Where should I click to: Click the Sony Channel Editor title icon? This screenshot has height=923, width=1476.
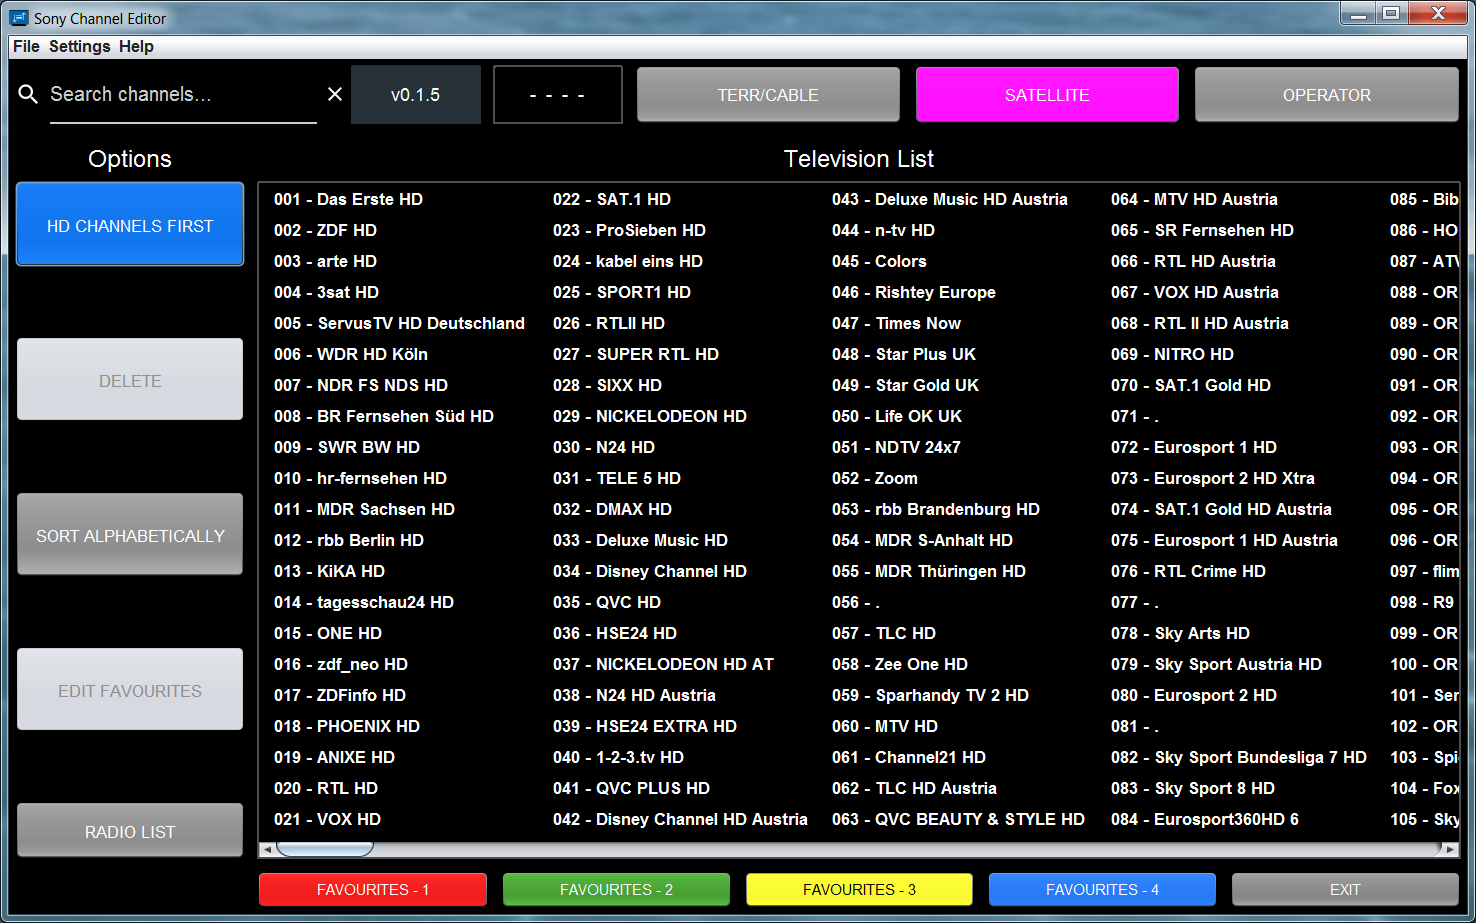[x=19, y=18]
